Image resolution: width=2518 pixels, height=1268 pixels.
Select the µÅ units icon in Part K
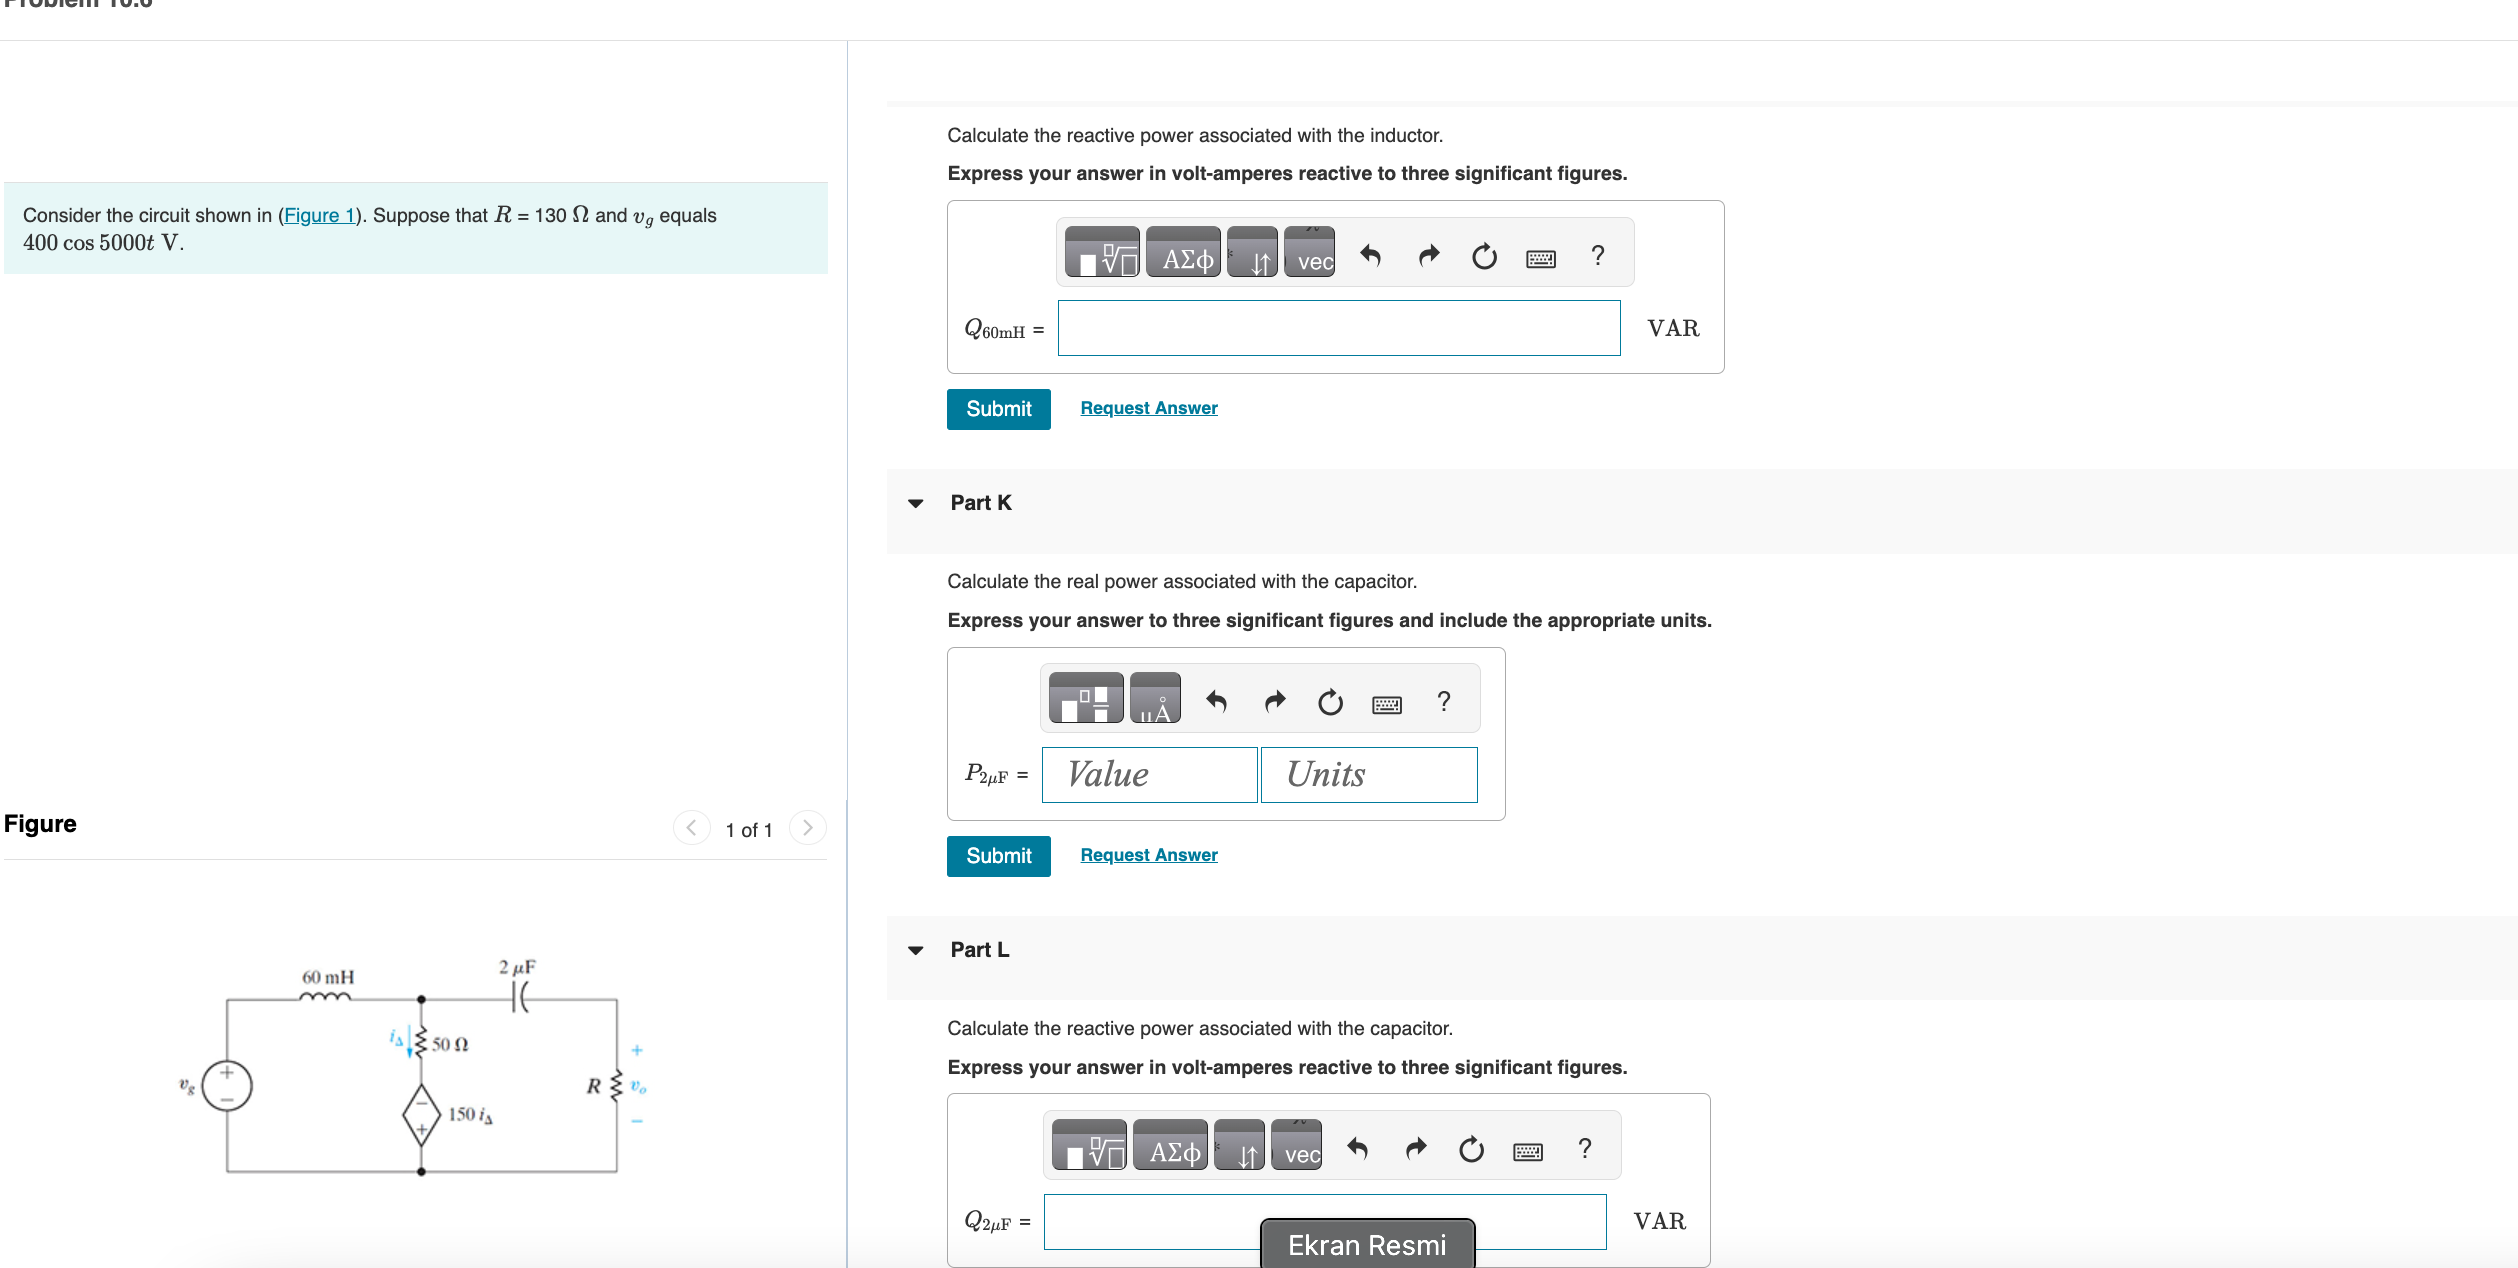point(1156,700)
